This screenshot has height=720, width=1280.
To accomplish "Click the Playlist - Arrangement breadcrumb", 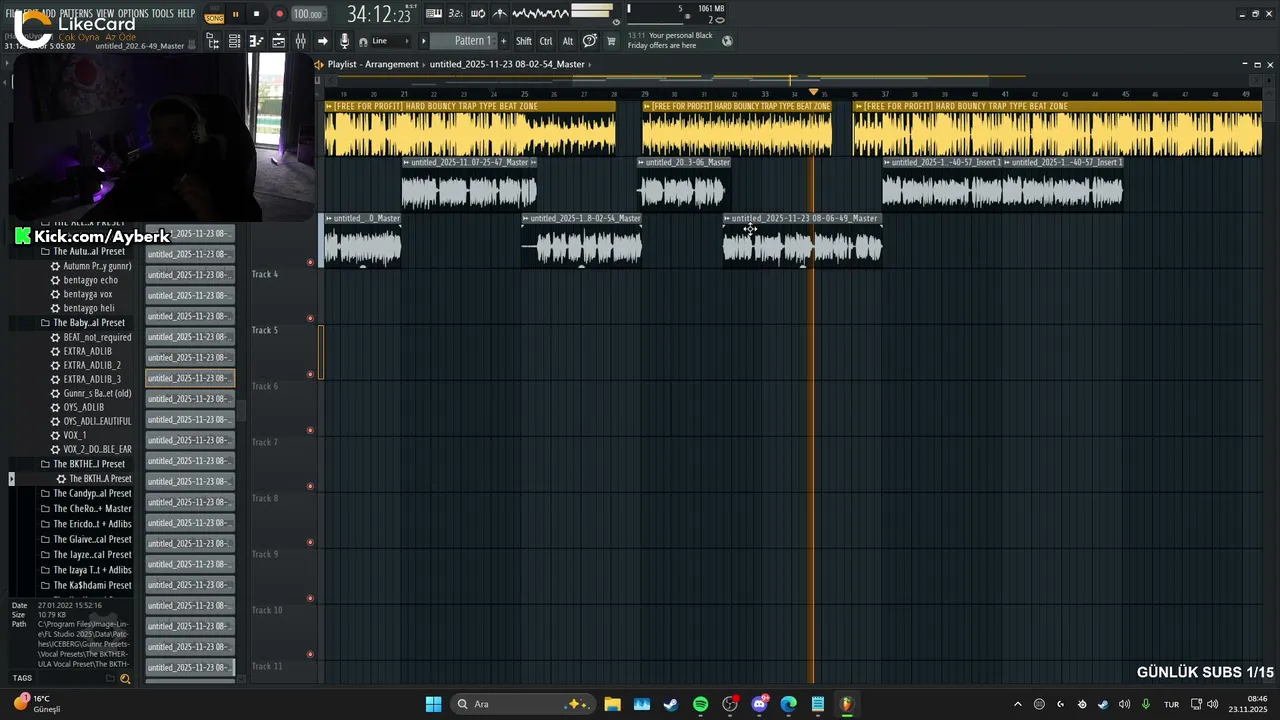I will click(373, 64).
